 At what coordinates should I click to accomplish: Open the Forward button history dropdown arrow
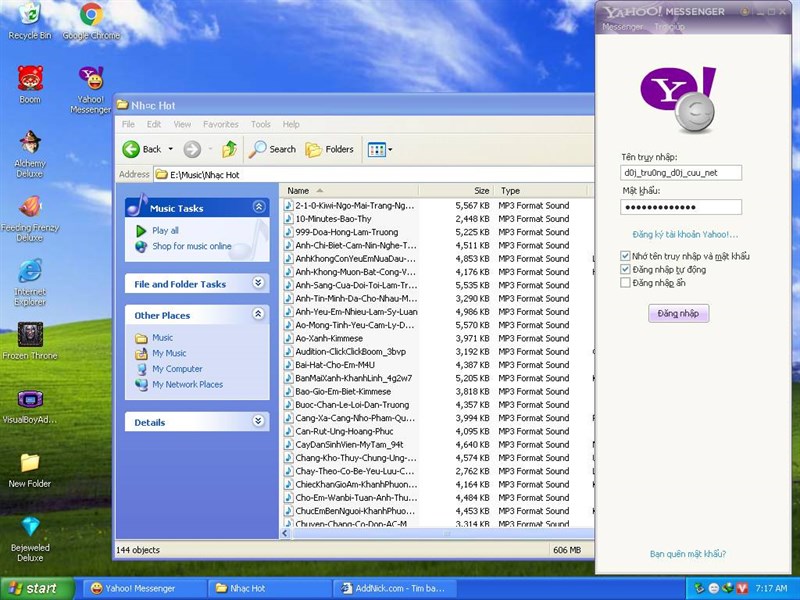[x=210, y=149]
